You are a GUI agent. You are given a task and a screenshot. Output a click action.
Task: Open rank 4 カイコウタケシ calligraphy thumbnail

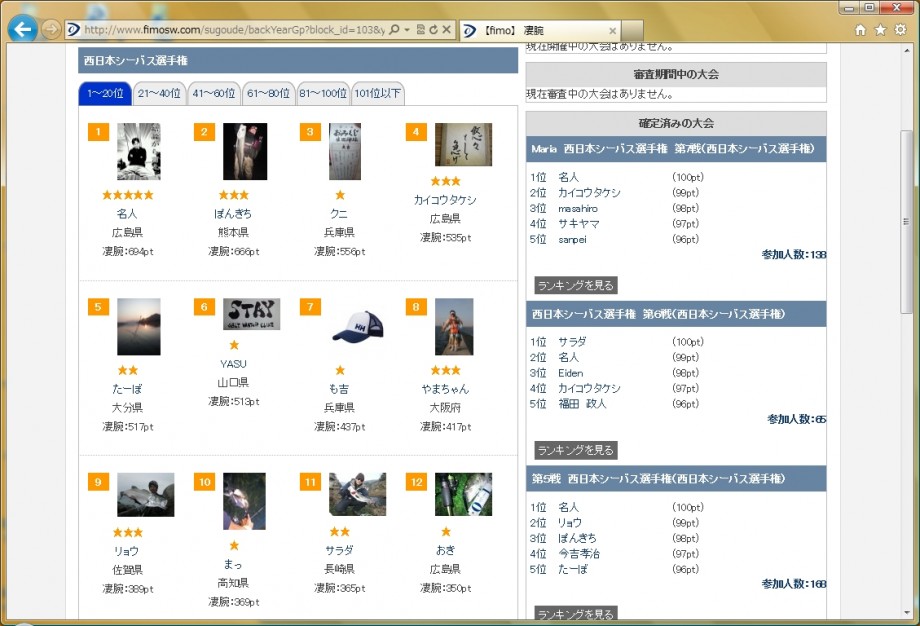click(x=464, y=144)
